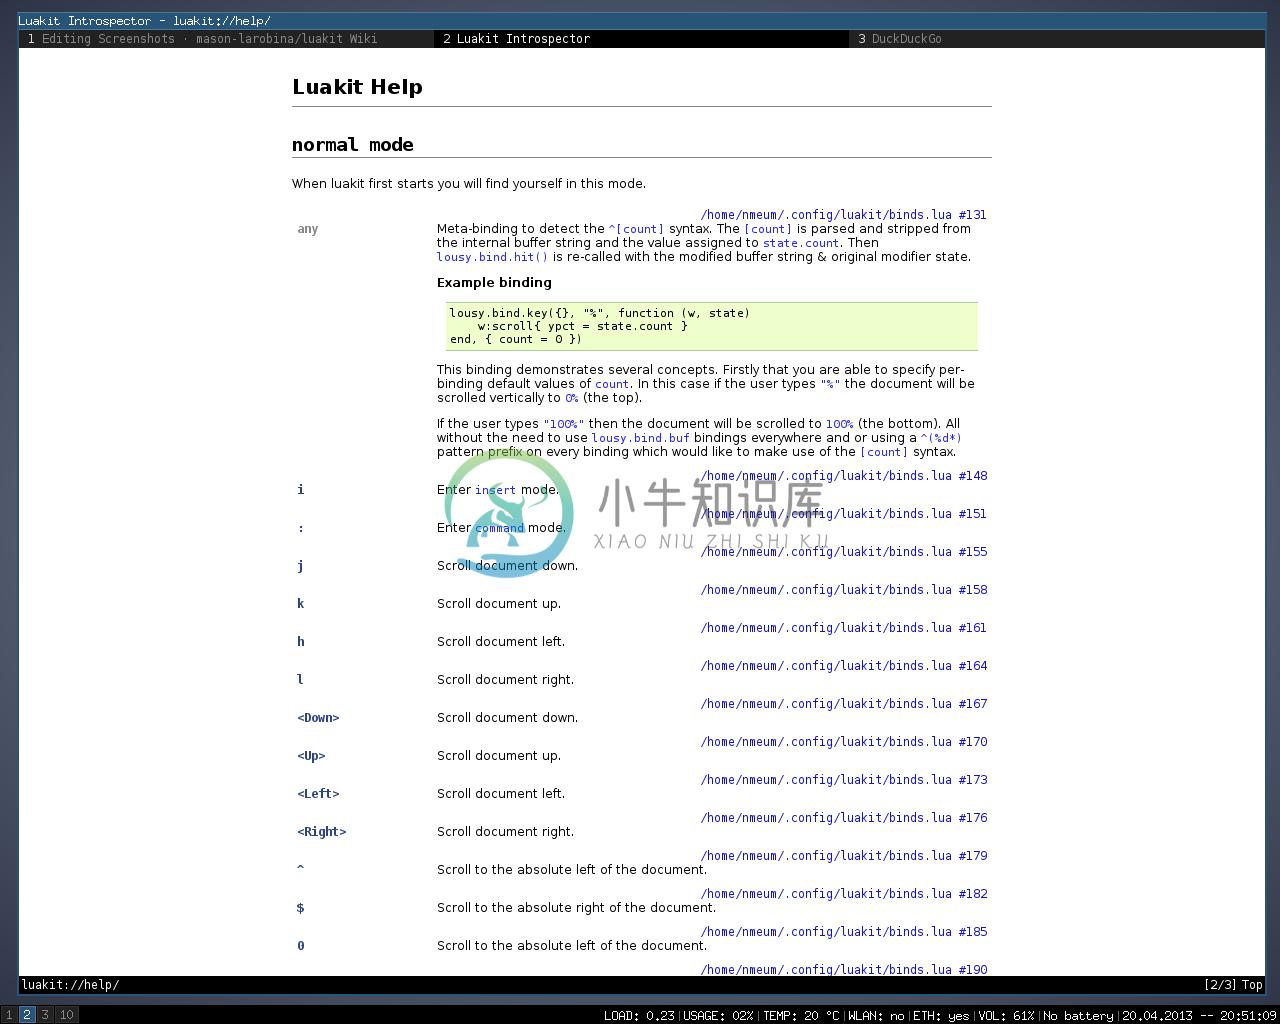Open binds.lua #170 source link
Screen dimensions: 1280x1024
[x=844, y=742]
